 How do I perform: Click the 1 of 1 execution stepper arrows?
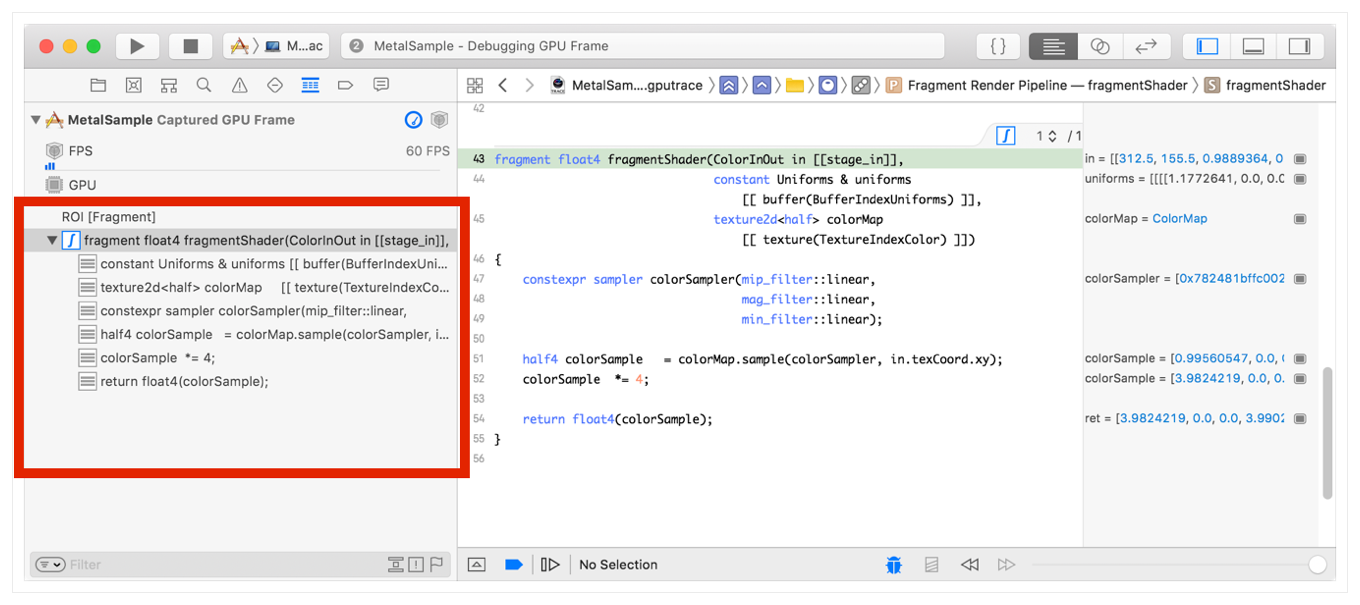pos(1053,136)
